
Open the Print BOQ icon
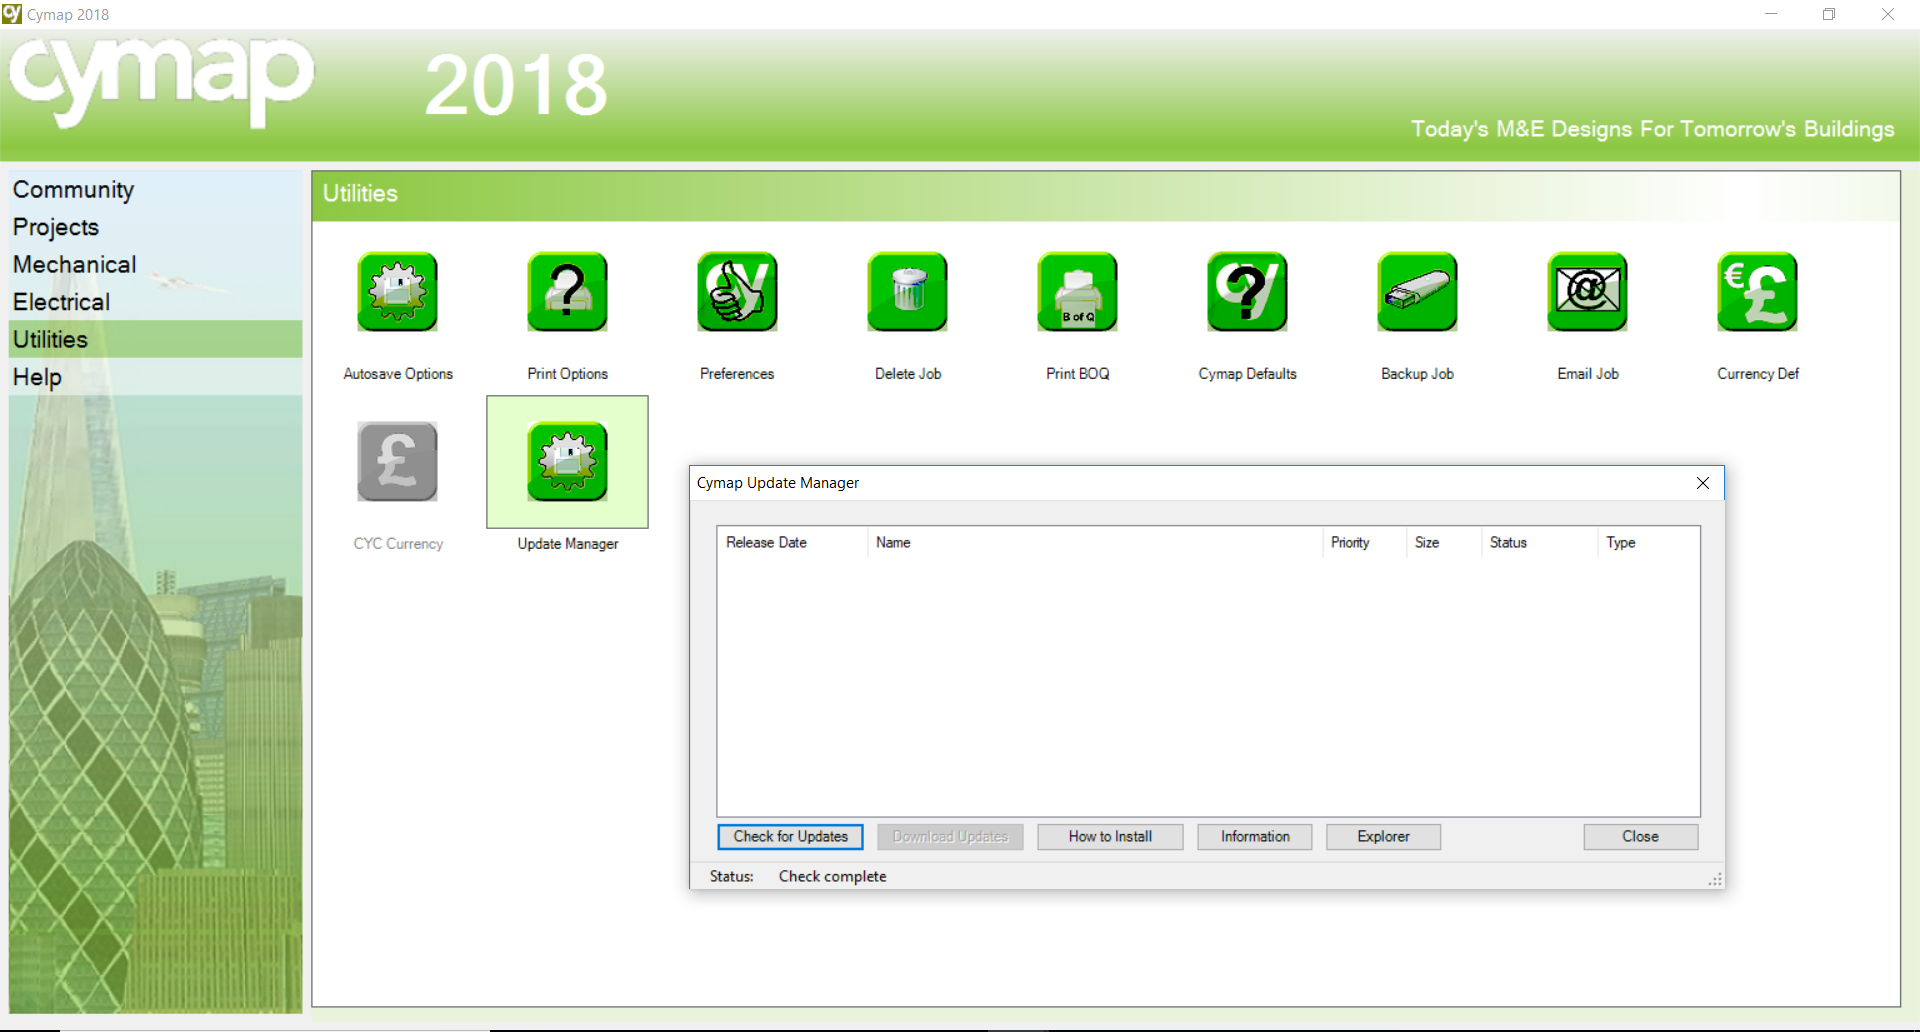[1077, 291]
